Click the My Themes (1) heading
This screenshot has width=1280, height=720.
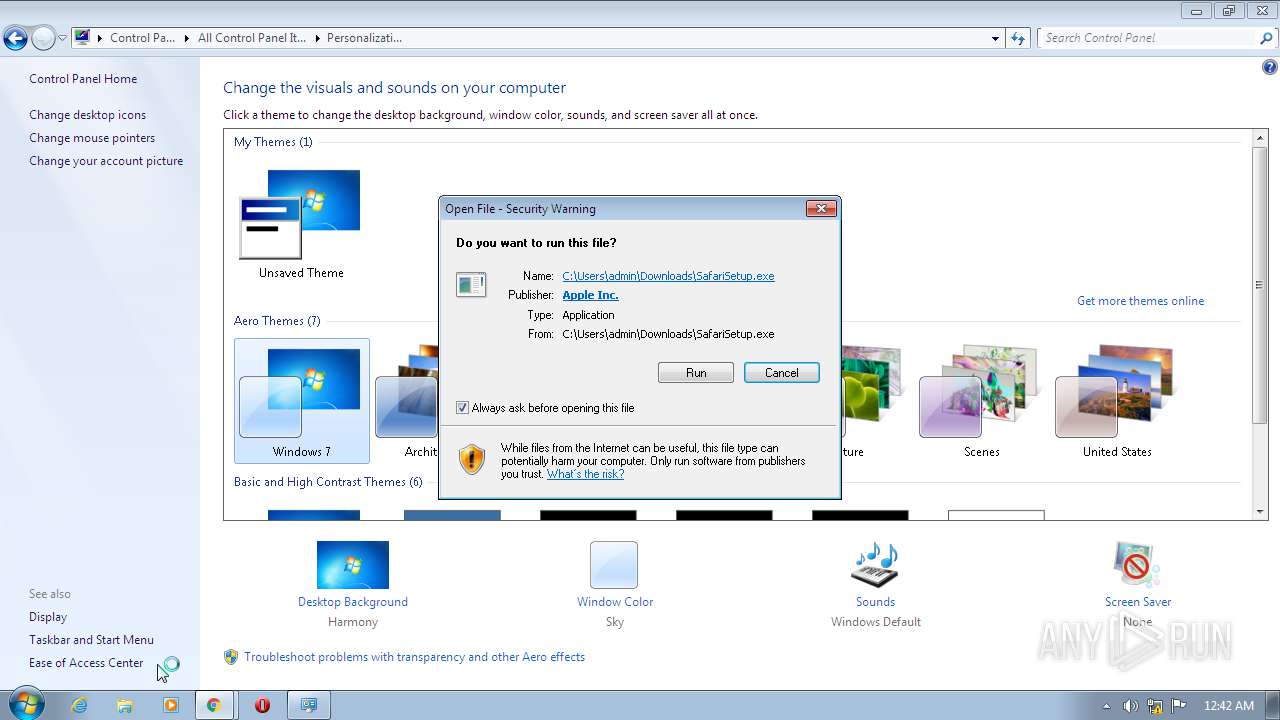[x=273, y=142]
